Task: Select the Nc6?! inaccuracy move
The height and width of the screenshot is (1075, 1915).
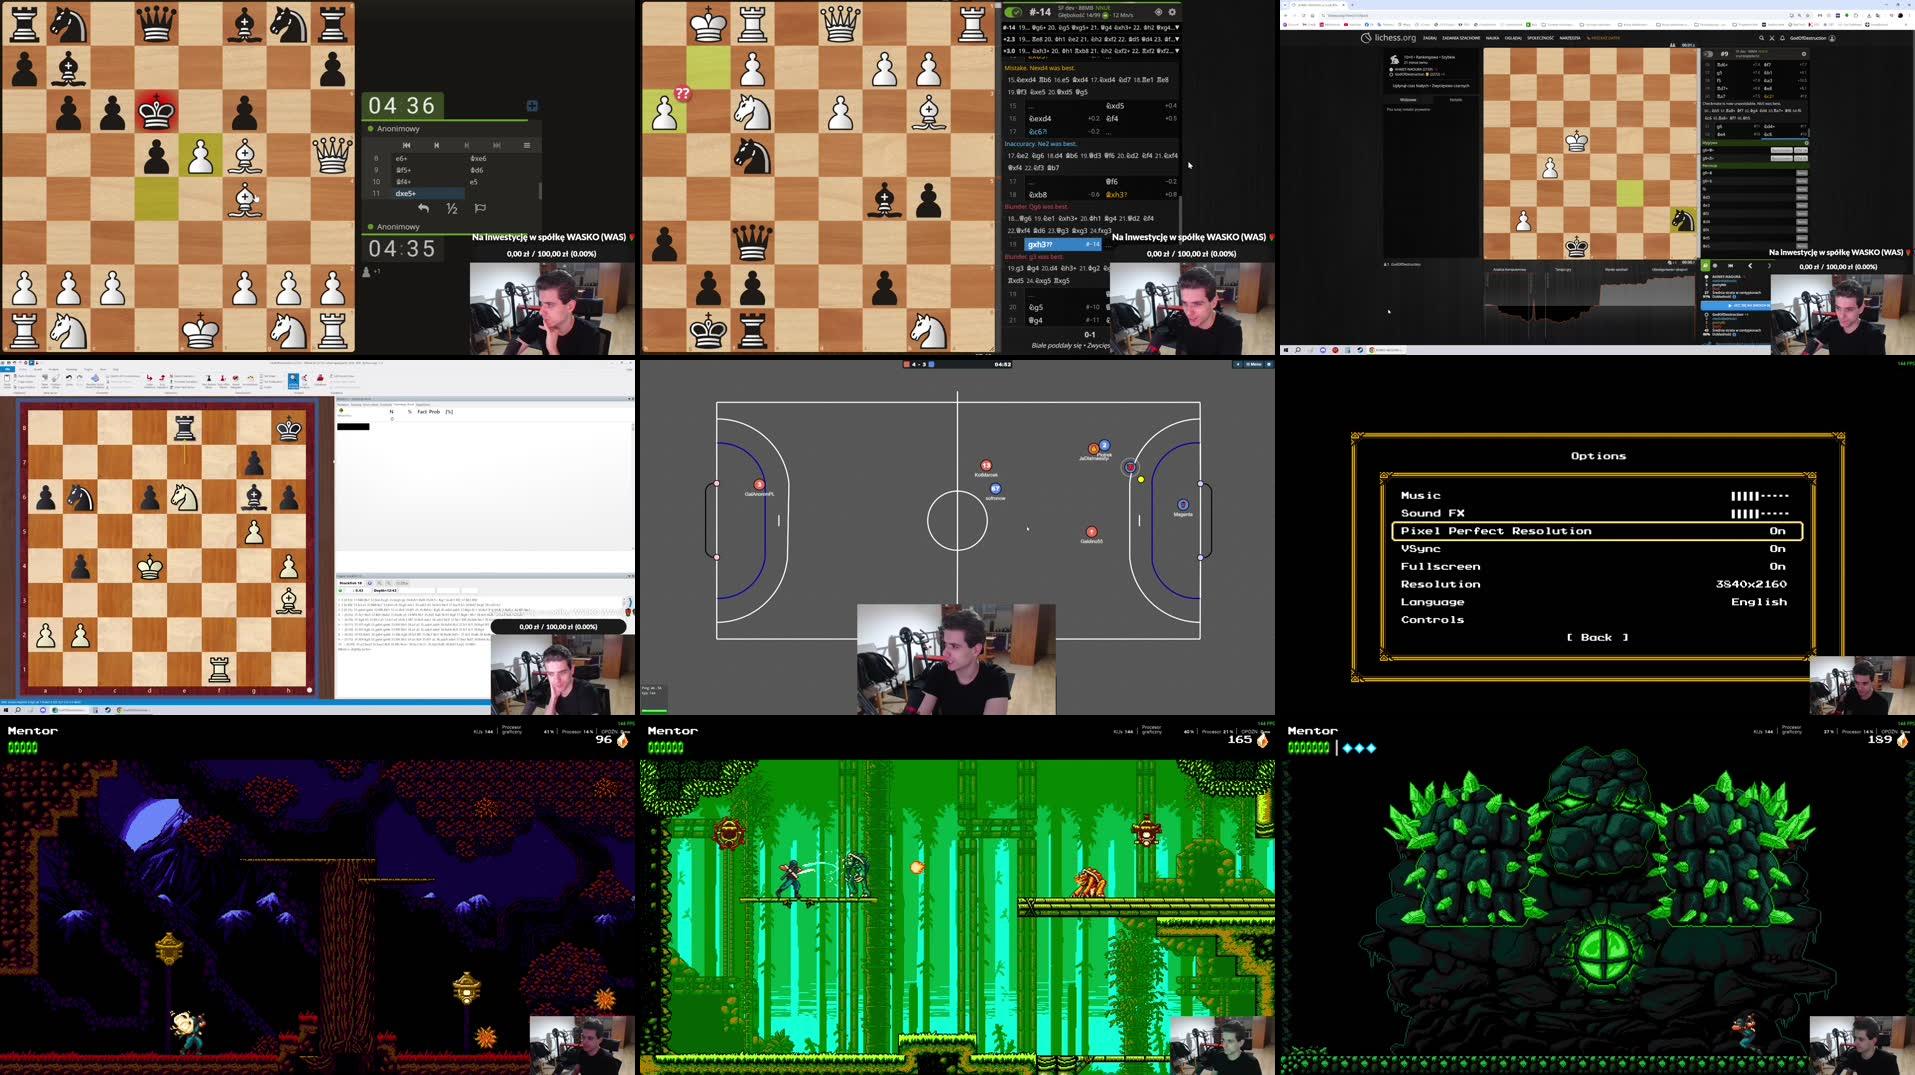Action: coord(1038,131)
